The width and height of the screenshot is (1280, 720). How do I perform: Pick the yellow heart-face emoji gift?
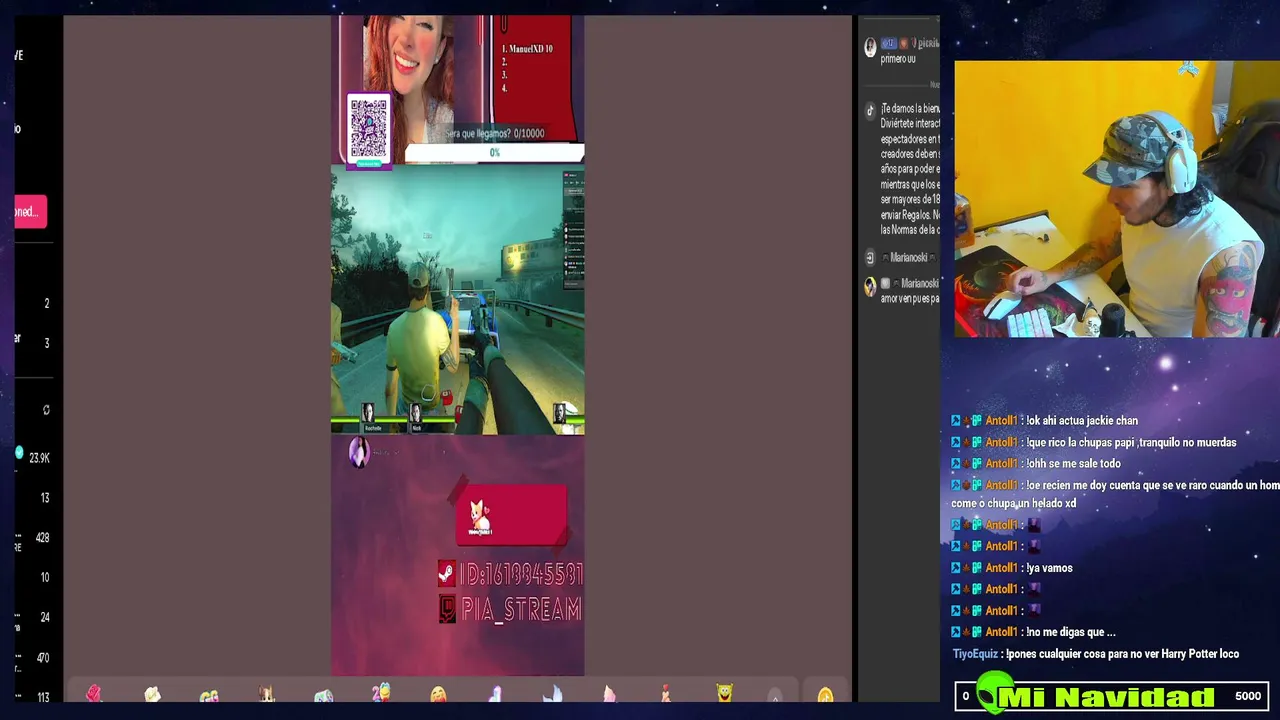[x=439, y=694]
